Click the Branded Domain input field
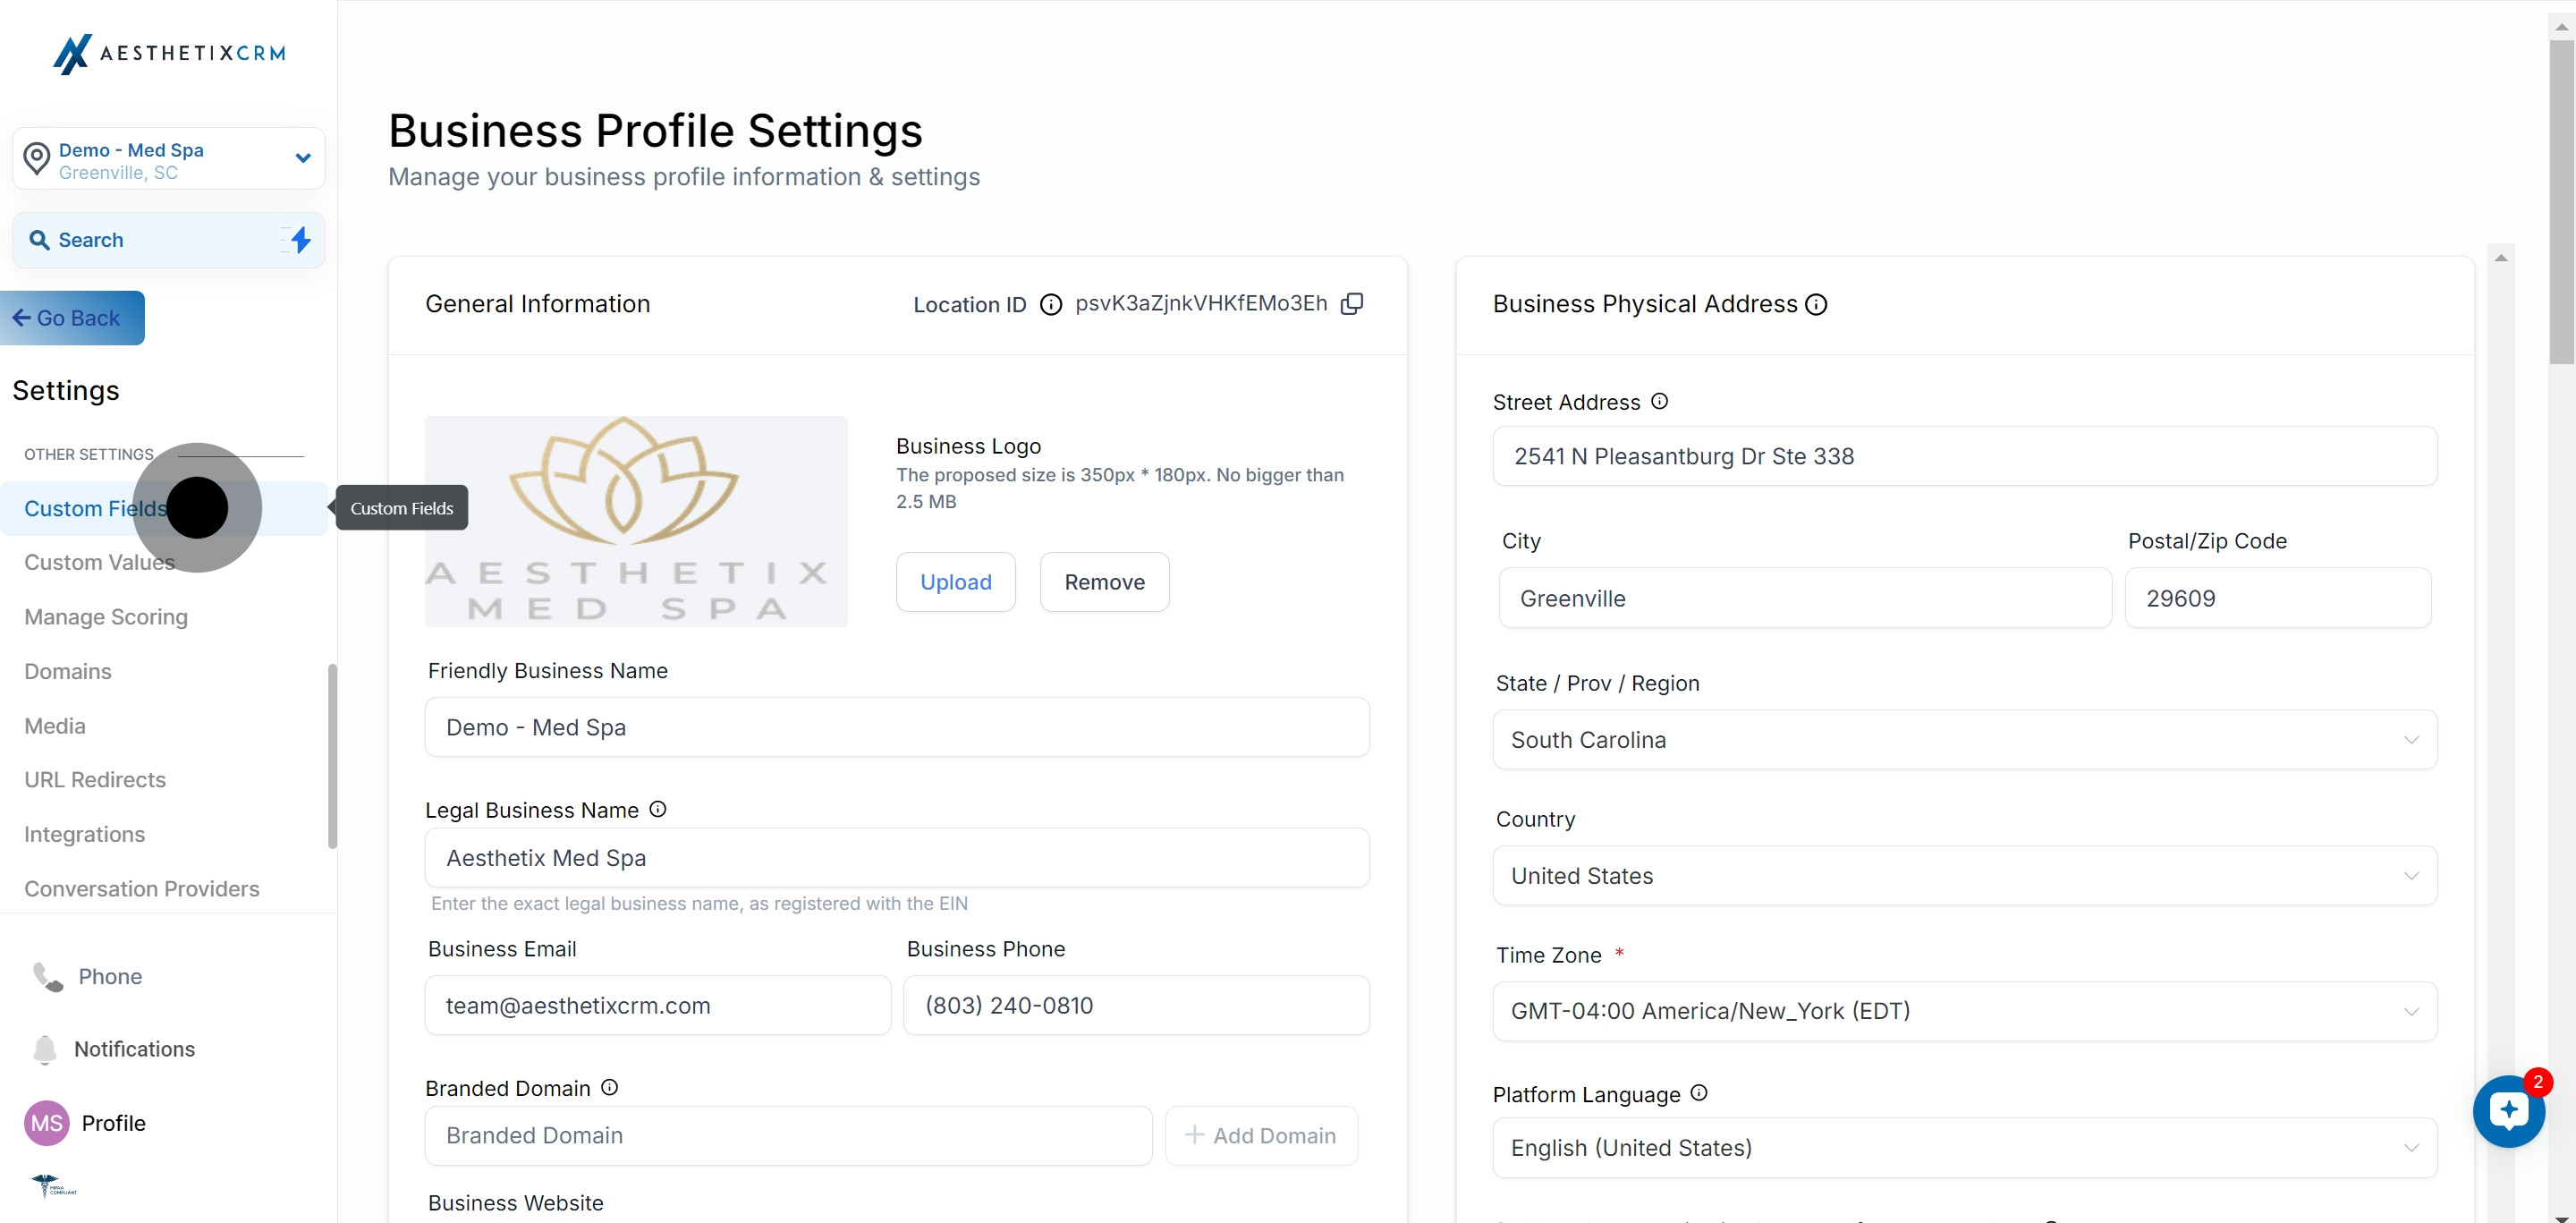Viewport: 2576px width, 1223px height. pyautogui.click(x=789, y=1136)
